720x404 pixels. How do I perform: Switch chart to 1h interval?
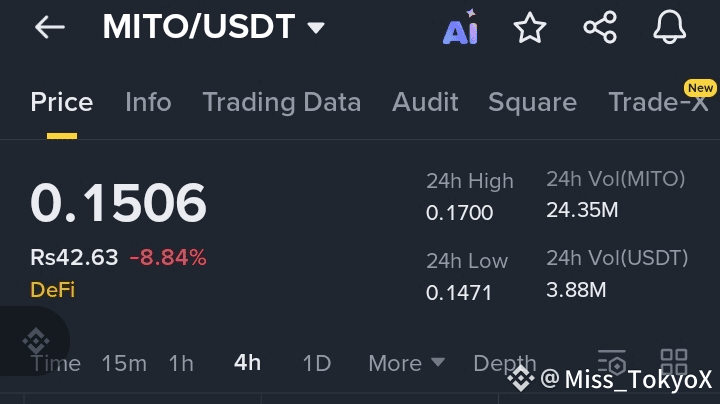[181, 363]
